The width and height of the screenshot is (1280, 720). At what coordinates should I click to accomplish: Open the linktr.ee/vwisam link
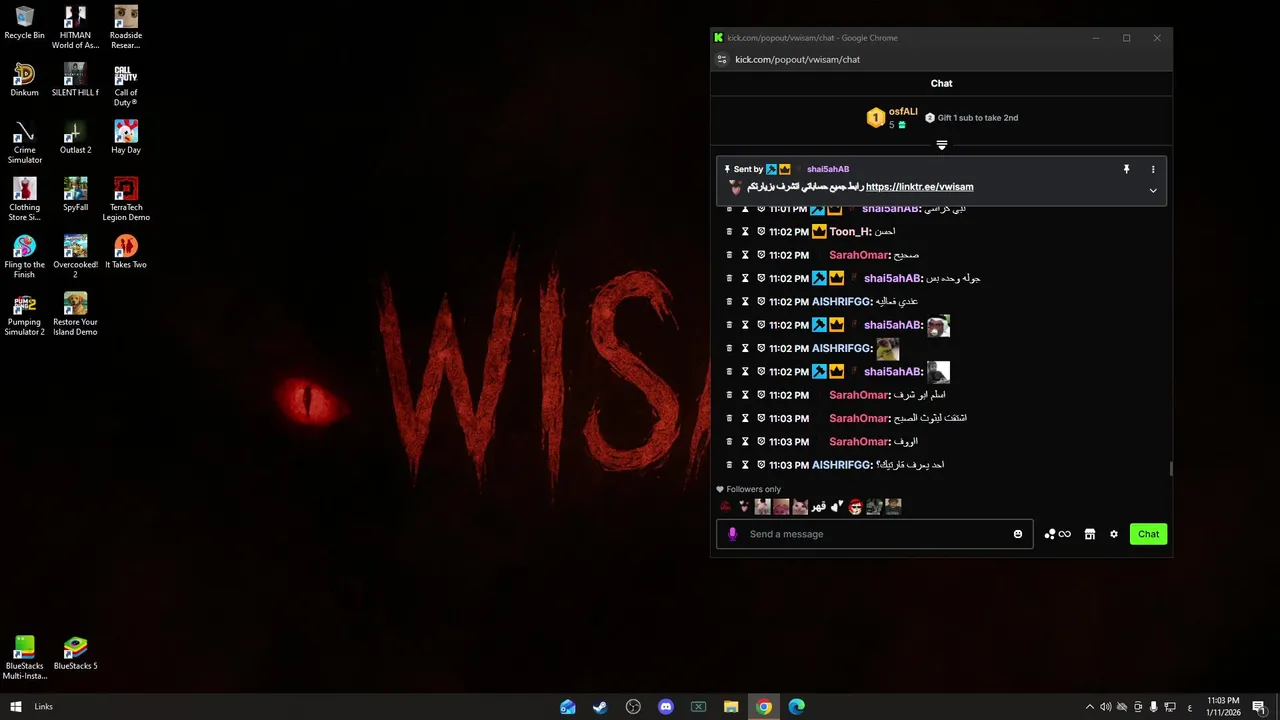point(920,187)
